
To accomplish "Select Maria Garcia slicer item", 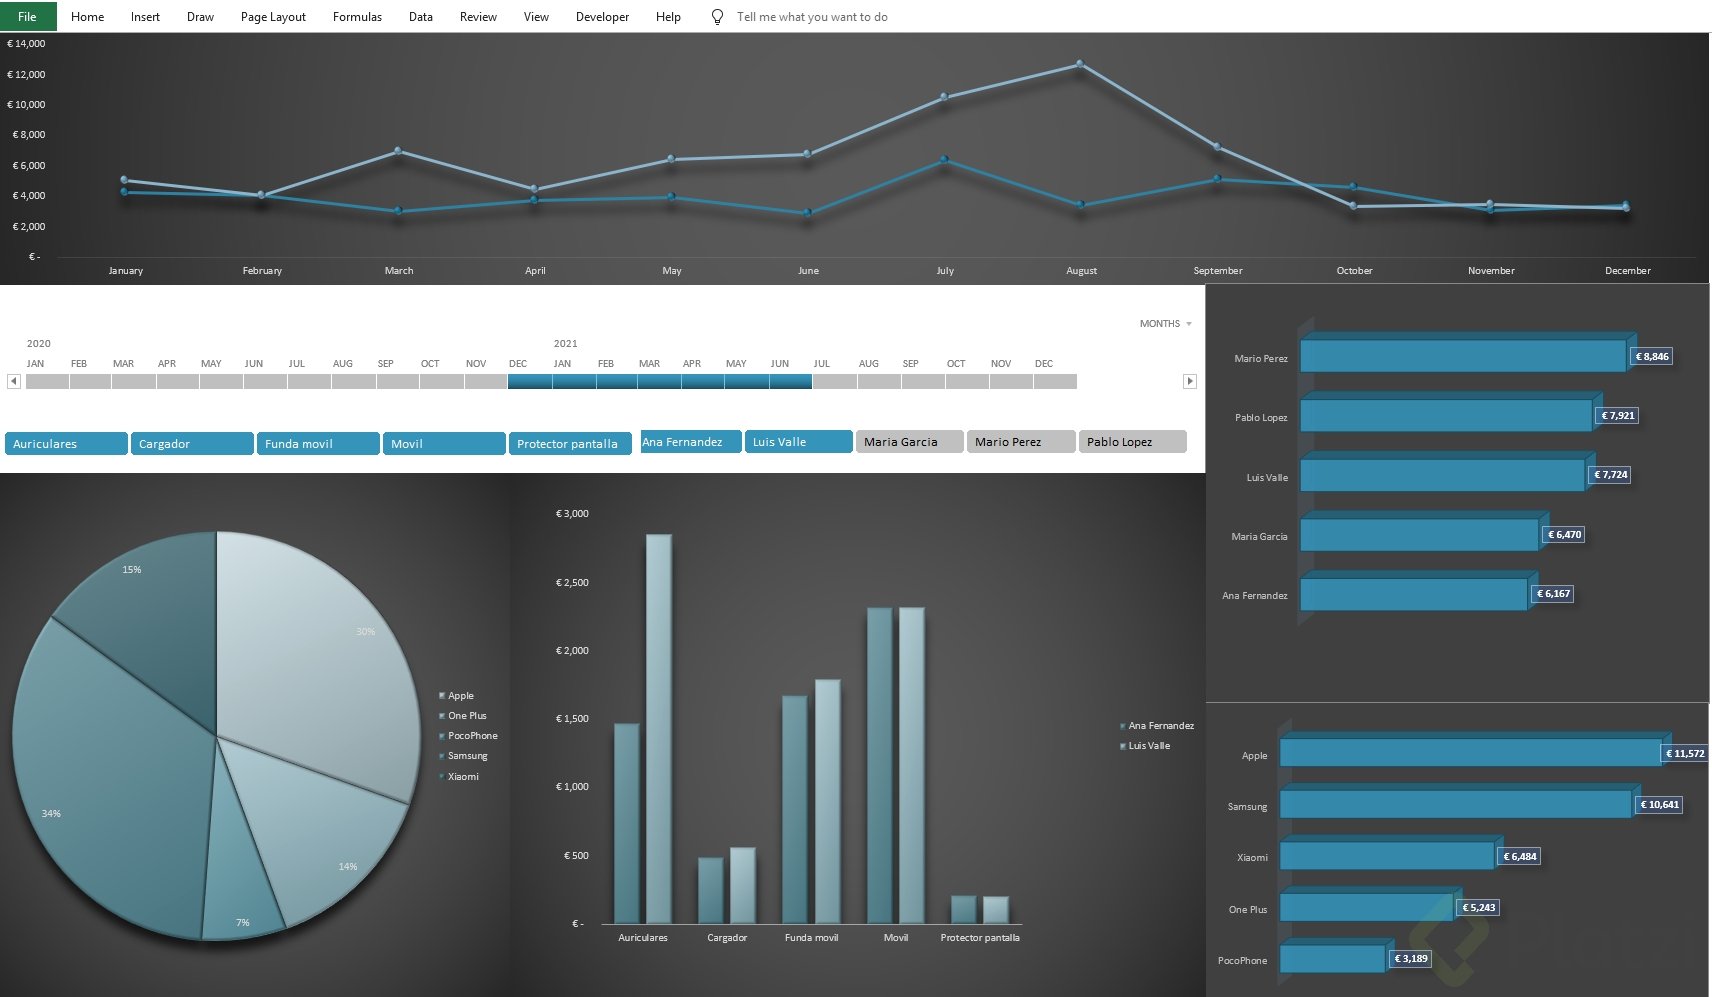I will pos(909,441).
